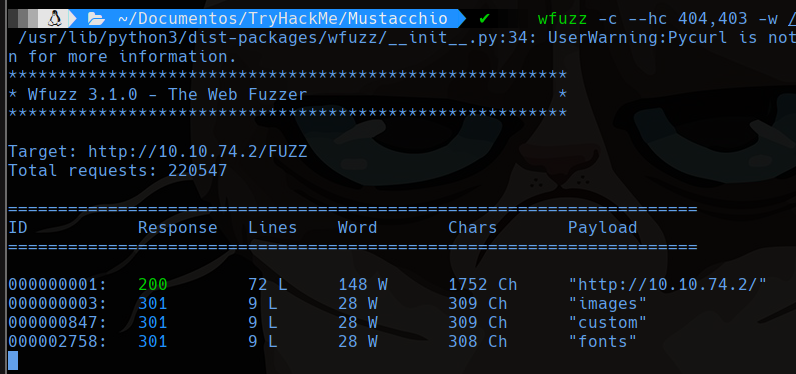Click the "fonts" payload

[603, 342]
